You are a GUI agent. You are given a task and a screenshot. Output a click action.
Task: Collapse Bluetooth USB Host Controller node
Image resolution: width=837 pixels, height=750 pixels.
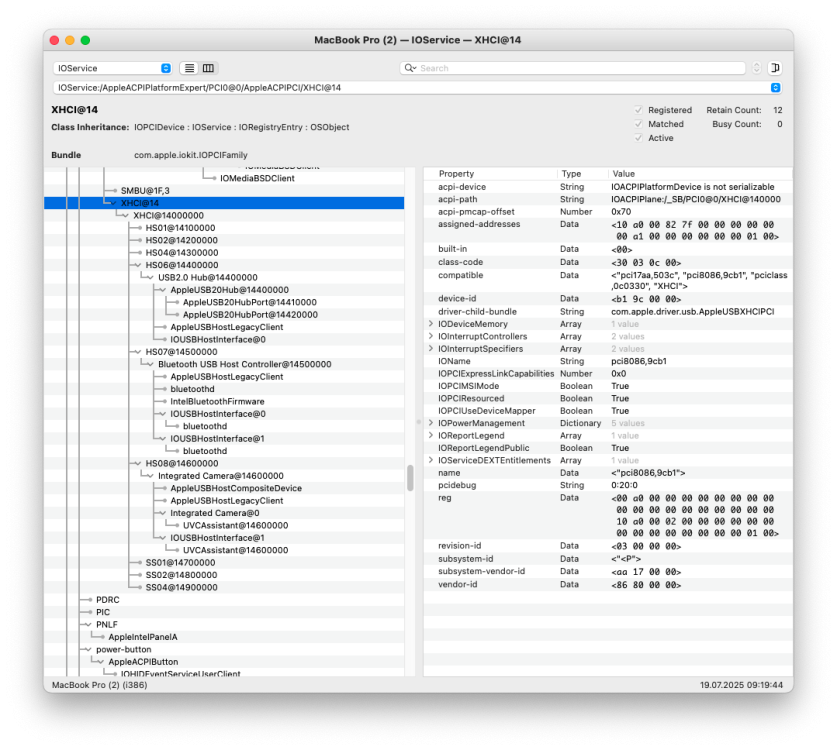pyautogui.click(x=150, y=364)
